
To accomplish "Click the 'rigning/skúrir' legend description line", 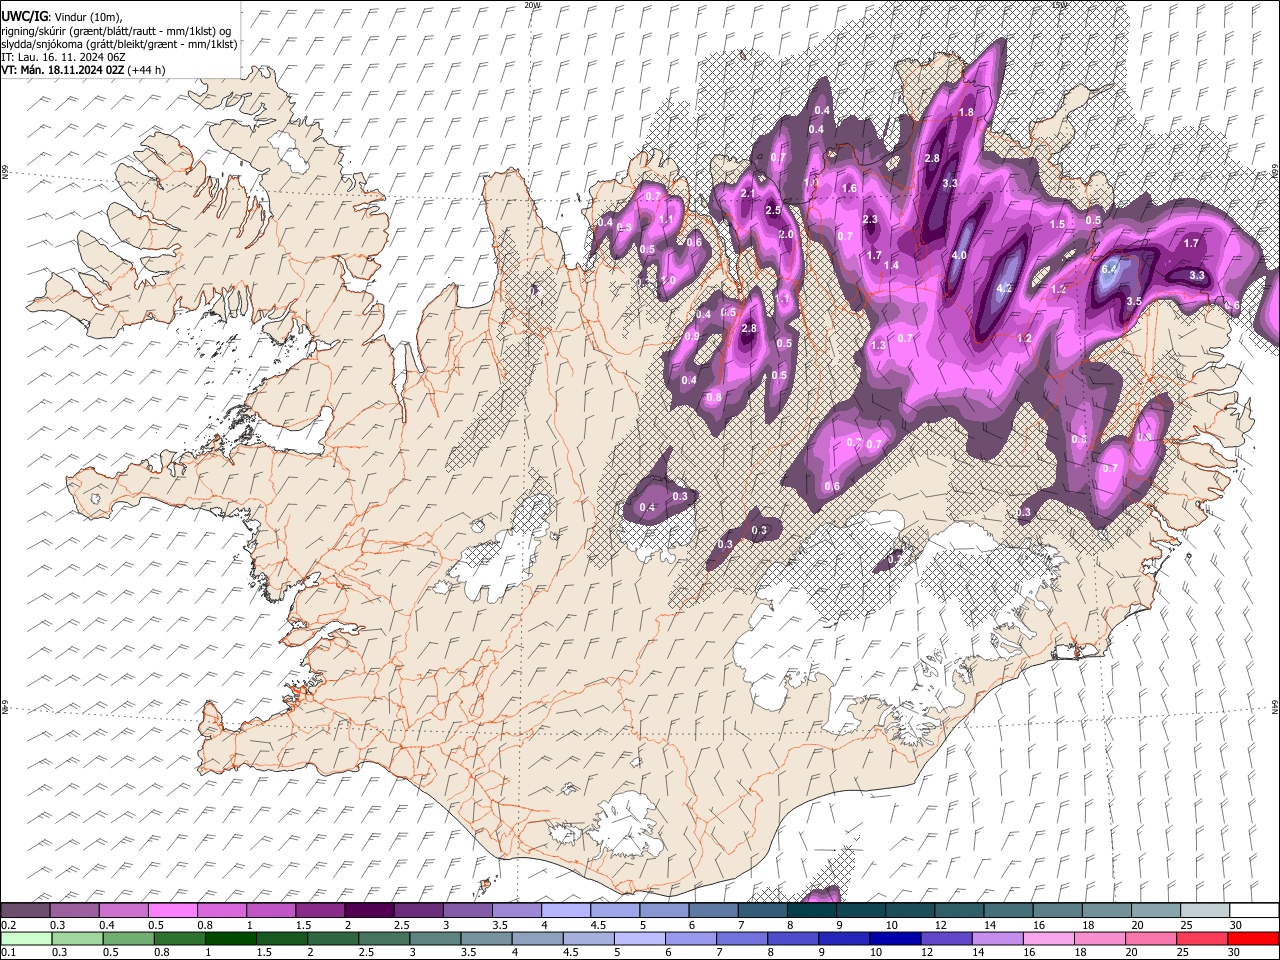I will point(116,30).
